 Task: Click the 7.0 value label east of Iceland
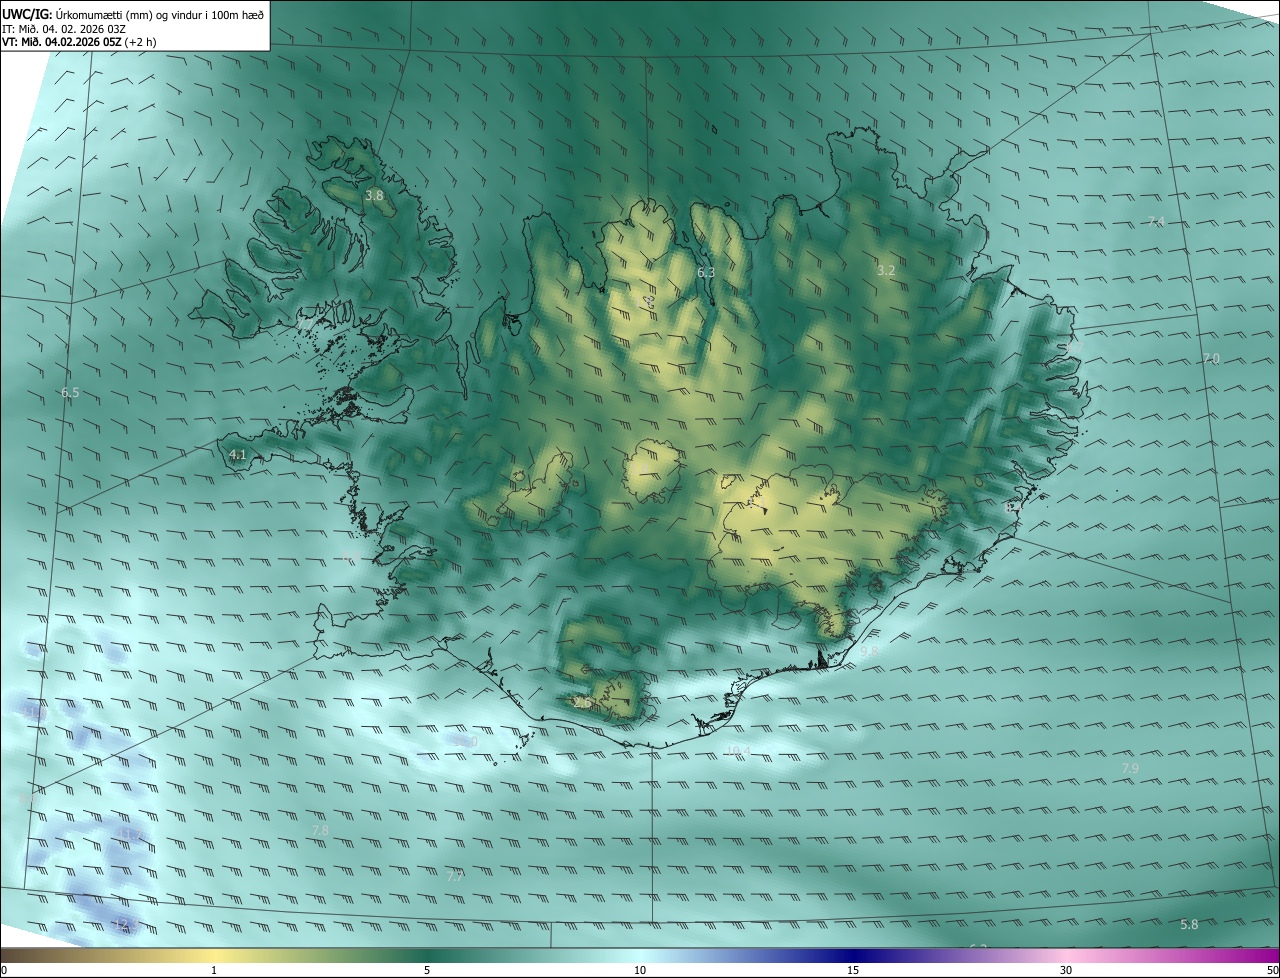[1211, 358]
